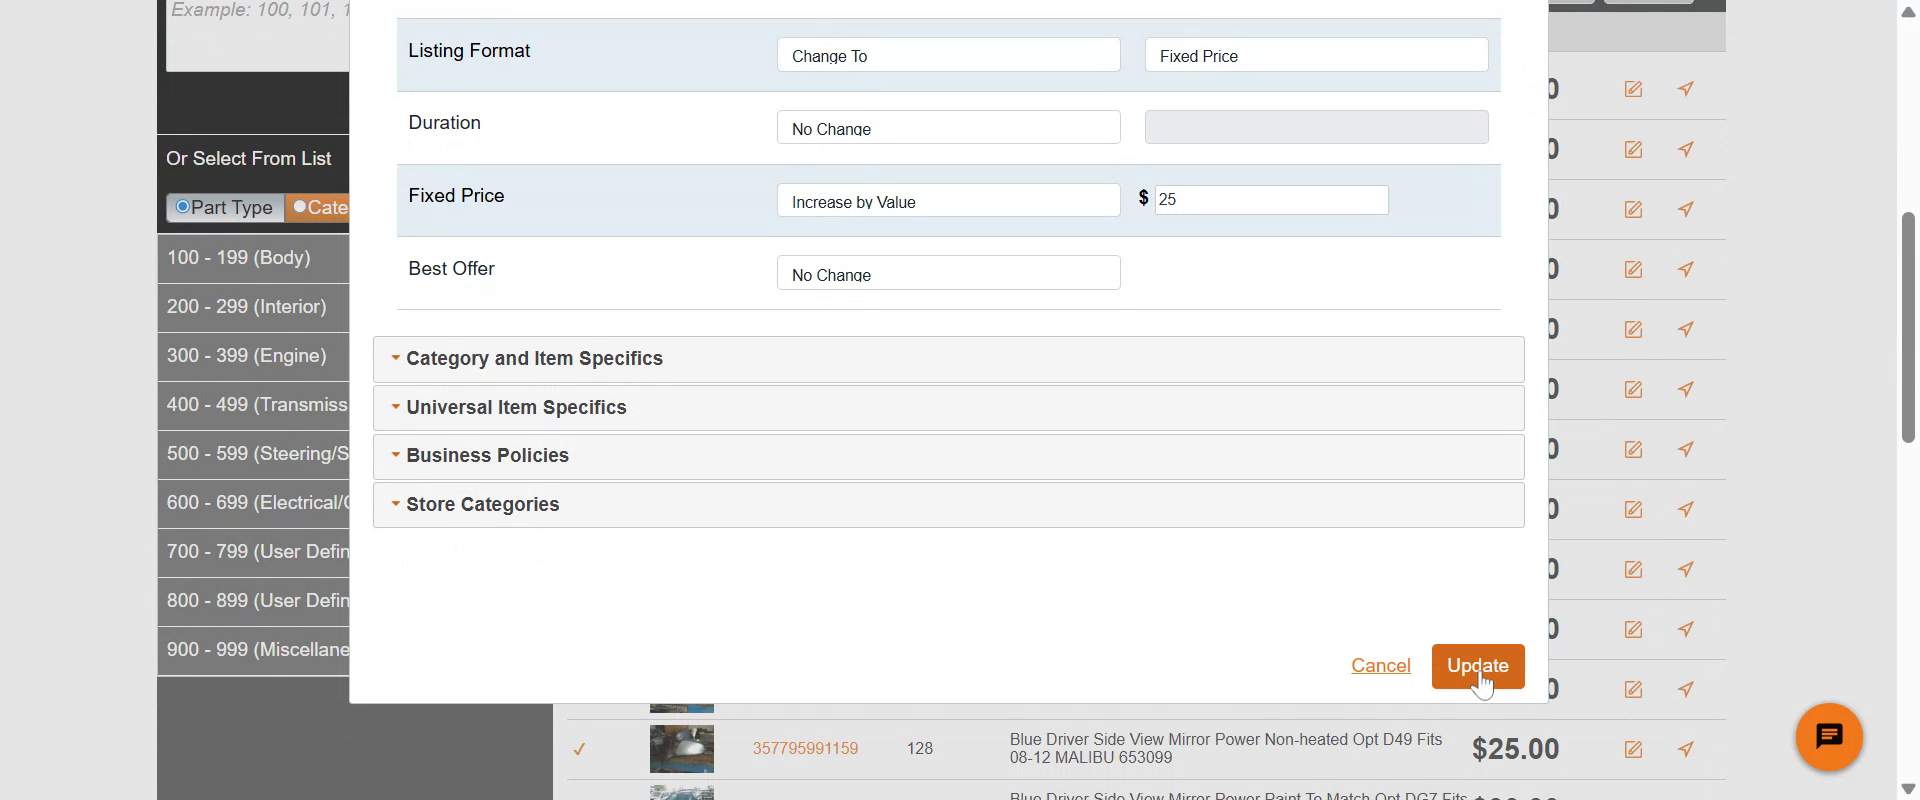Click the Update button
Viewport: 1920px width, 800px height.
(x=1478, y=666)
